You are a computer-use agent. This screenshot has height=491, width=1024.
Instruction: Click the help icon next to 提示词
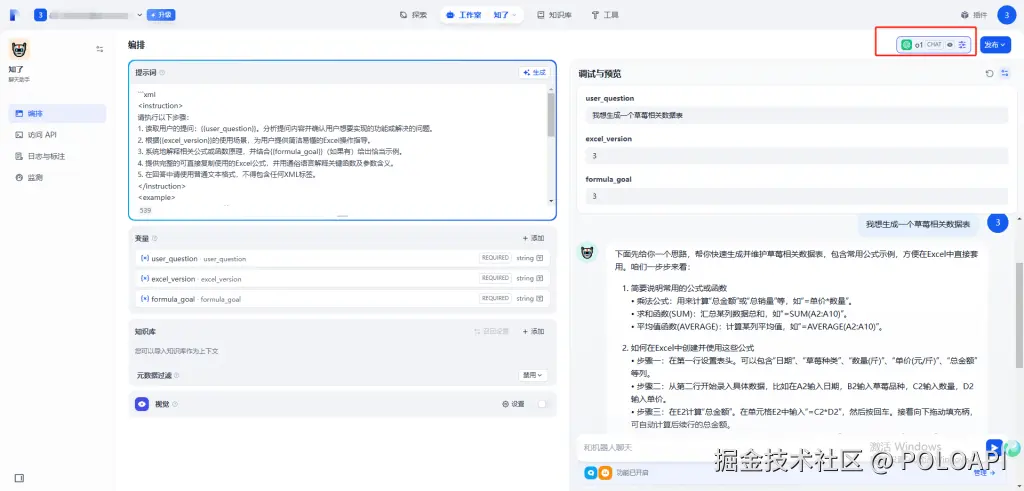pyautogui.click(x=162, y=73)
